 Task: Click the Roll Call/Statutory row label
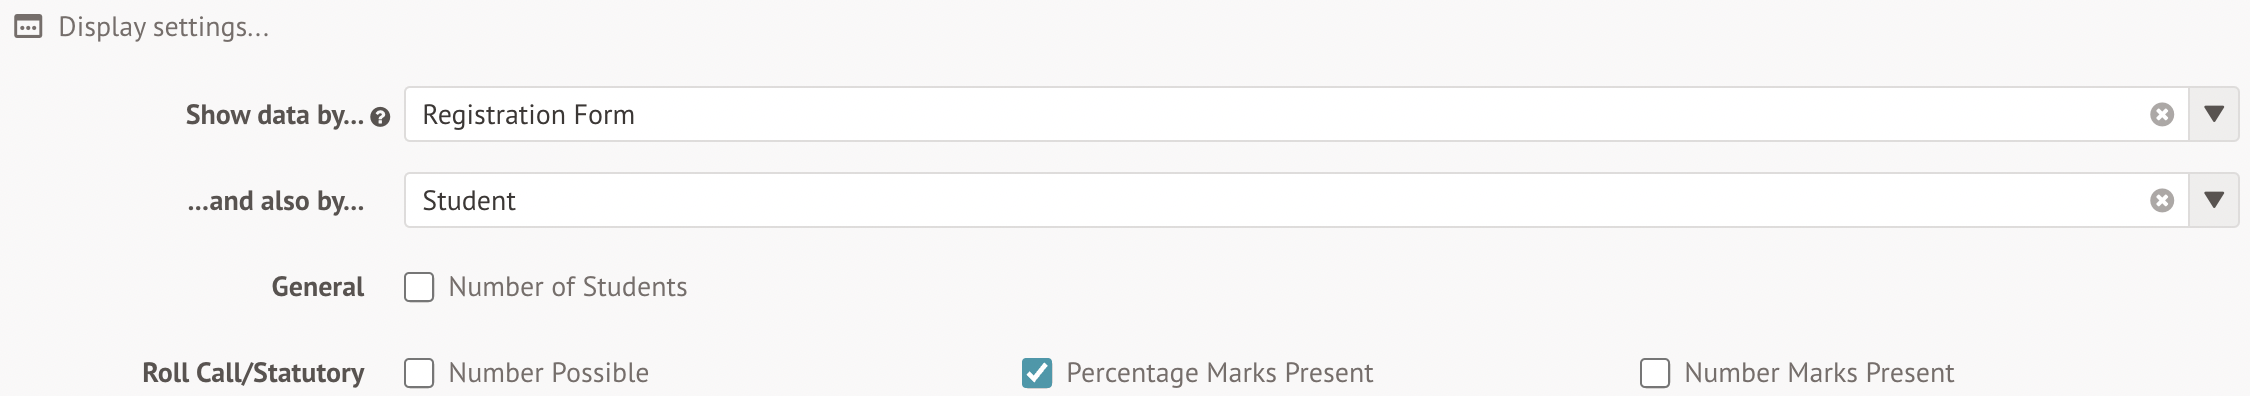[x=253, y=373]
